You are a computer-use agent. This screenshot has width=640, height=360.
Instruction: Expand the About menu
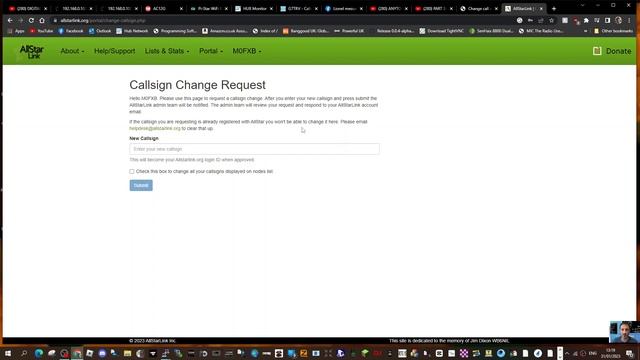[x=72, y=51]
